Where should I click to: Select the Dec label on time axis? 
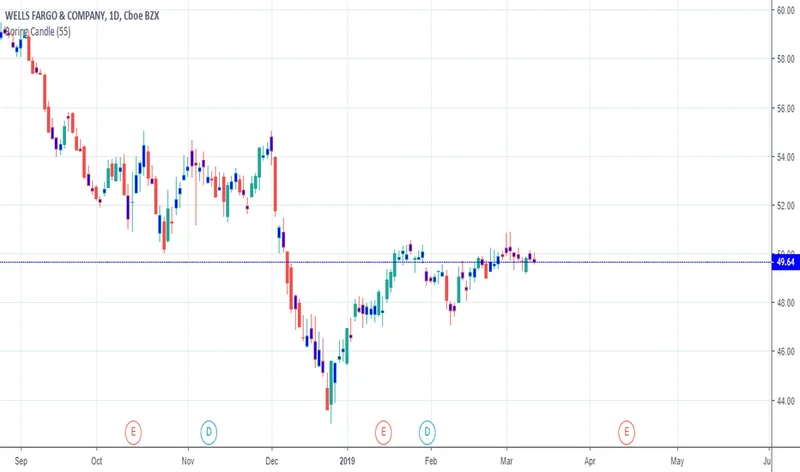click(271, 462)
